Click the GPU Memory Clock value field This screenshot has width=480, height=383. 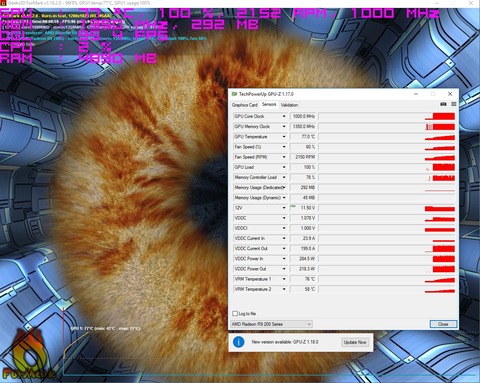click(x=303, y=126)
